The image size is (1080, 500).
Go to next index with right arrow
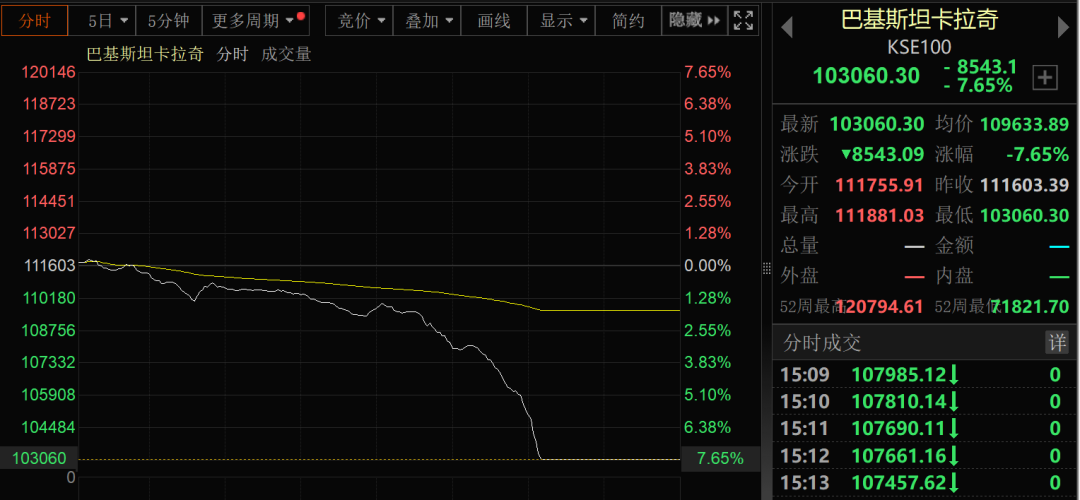click(x=1063, y=28)
